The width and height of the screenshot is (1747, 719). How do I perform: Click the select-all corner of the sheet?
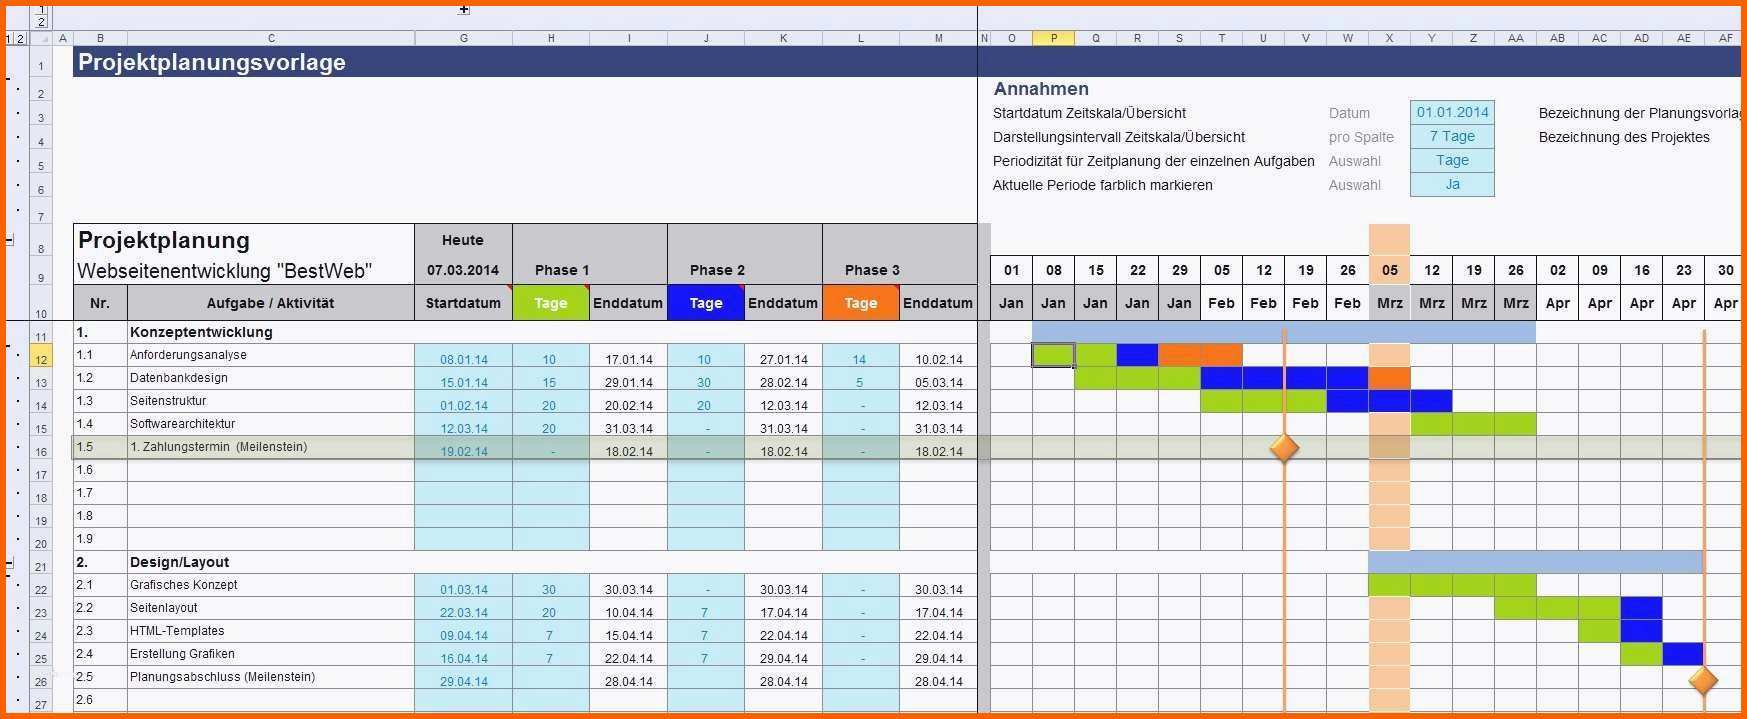40,38
